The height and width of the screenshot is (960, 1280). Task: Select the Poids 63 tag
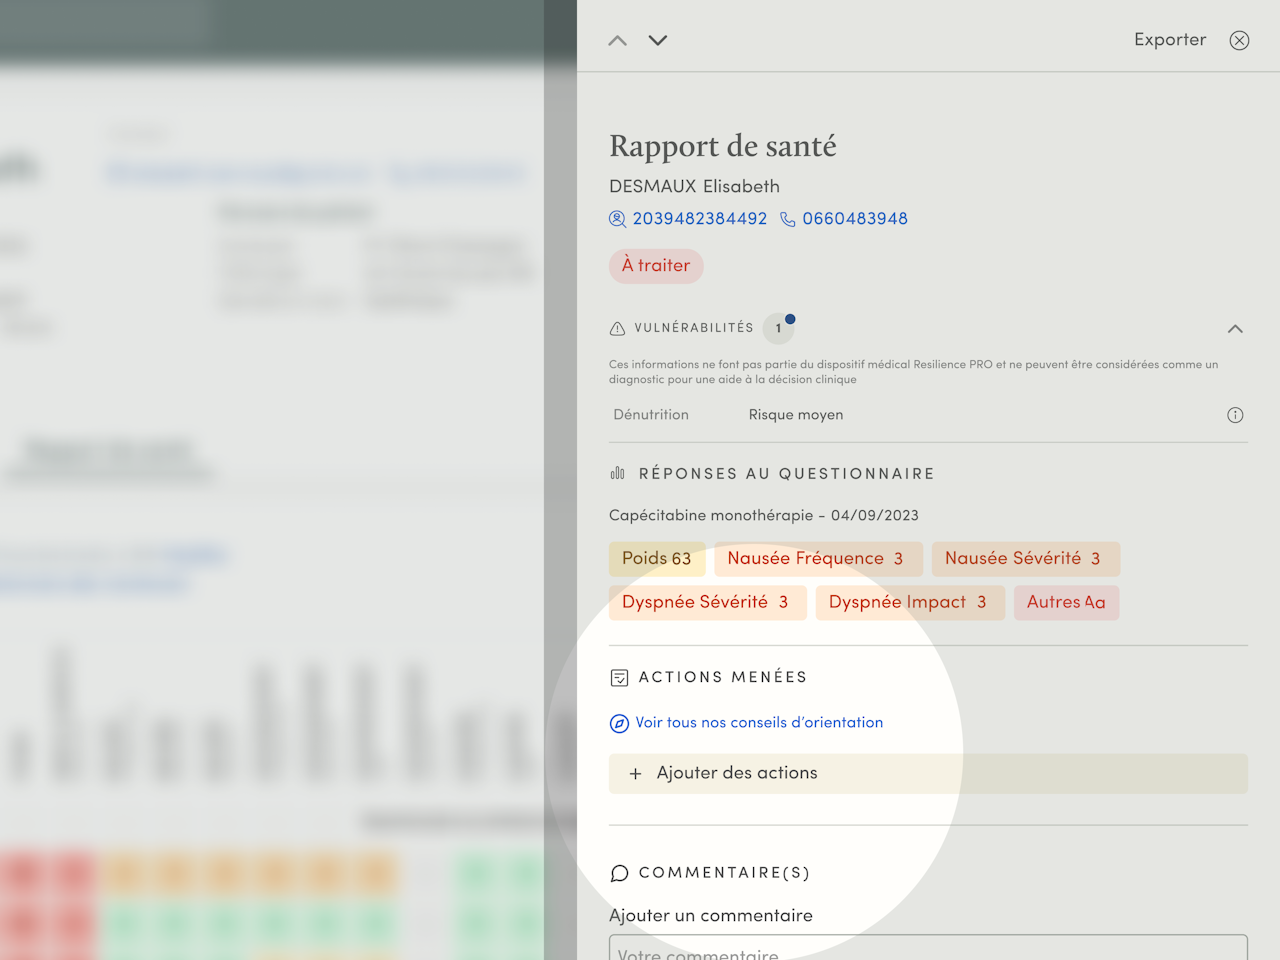657,559
